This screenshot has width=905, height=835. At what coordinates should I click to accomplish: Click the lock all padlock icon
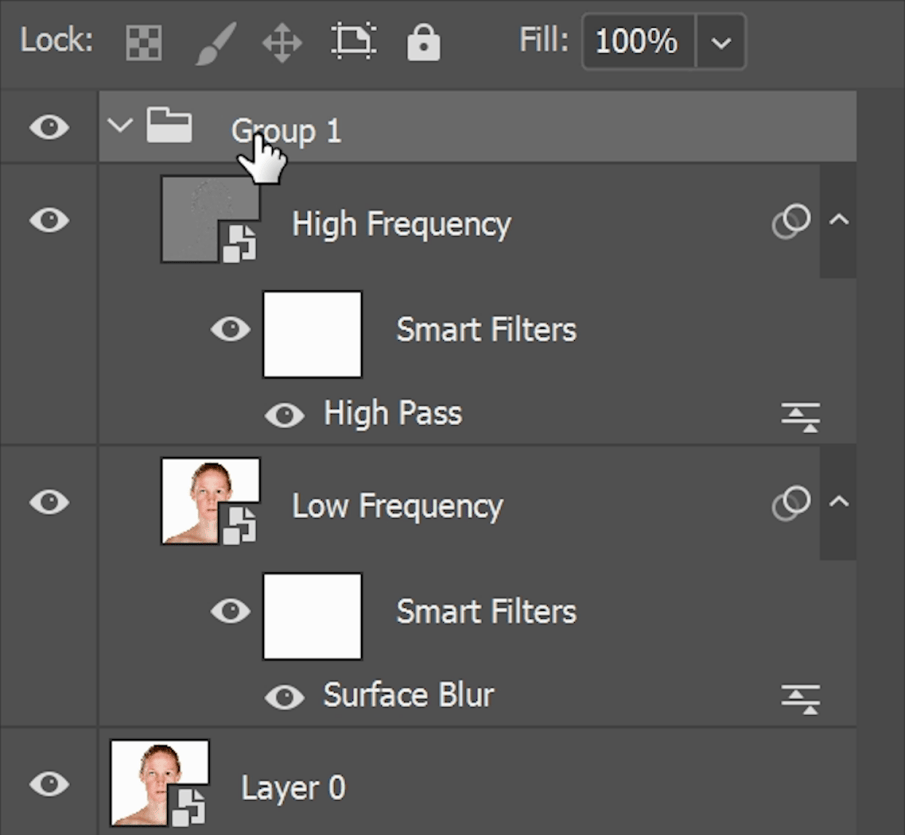(x=424, y=42)
